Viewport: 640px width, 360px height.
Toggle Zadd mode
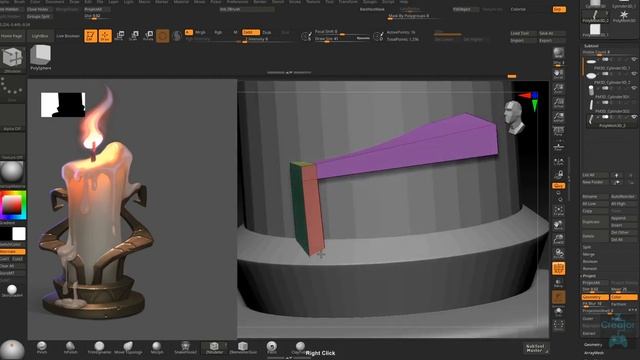coord(251,32)
